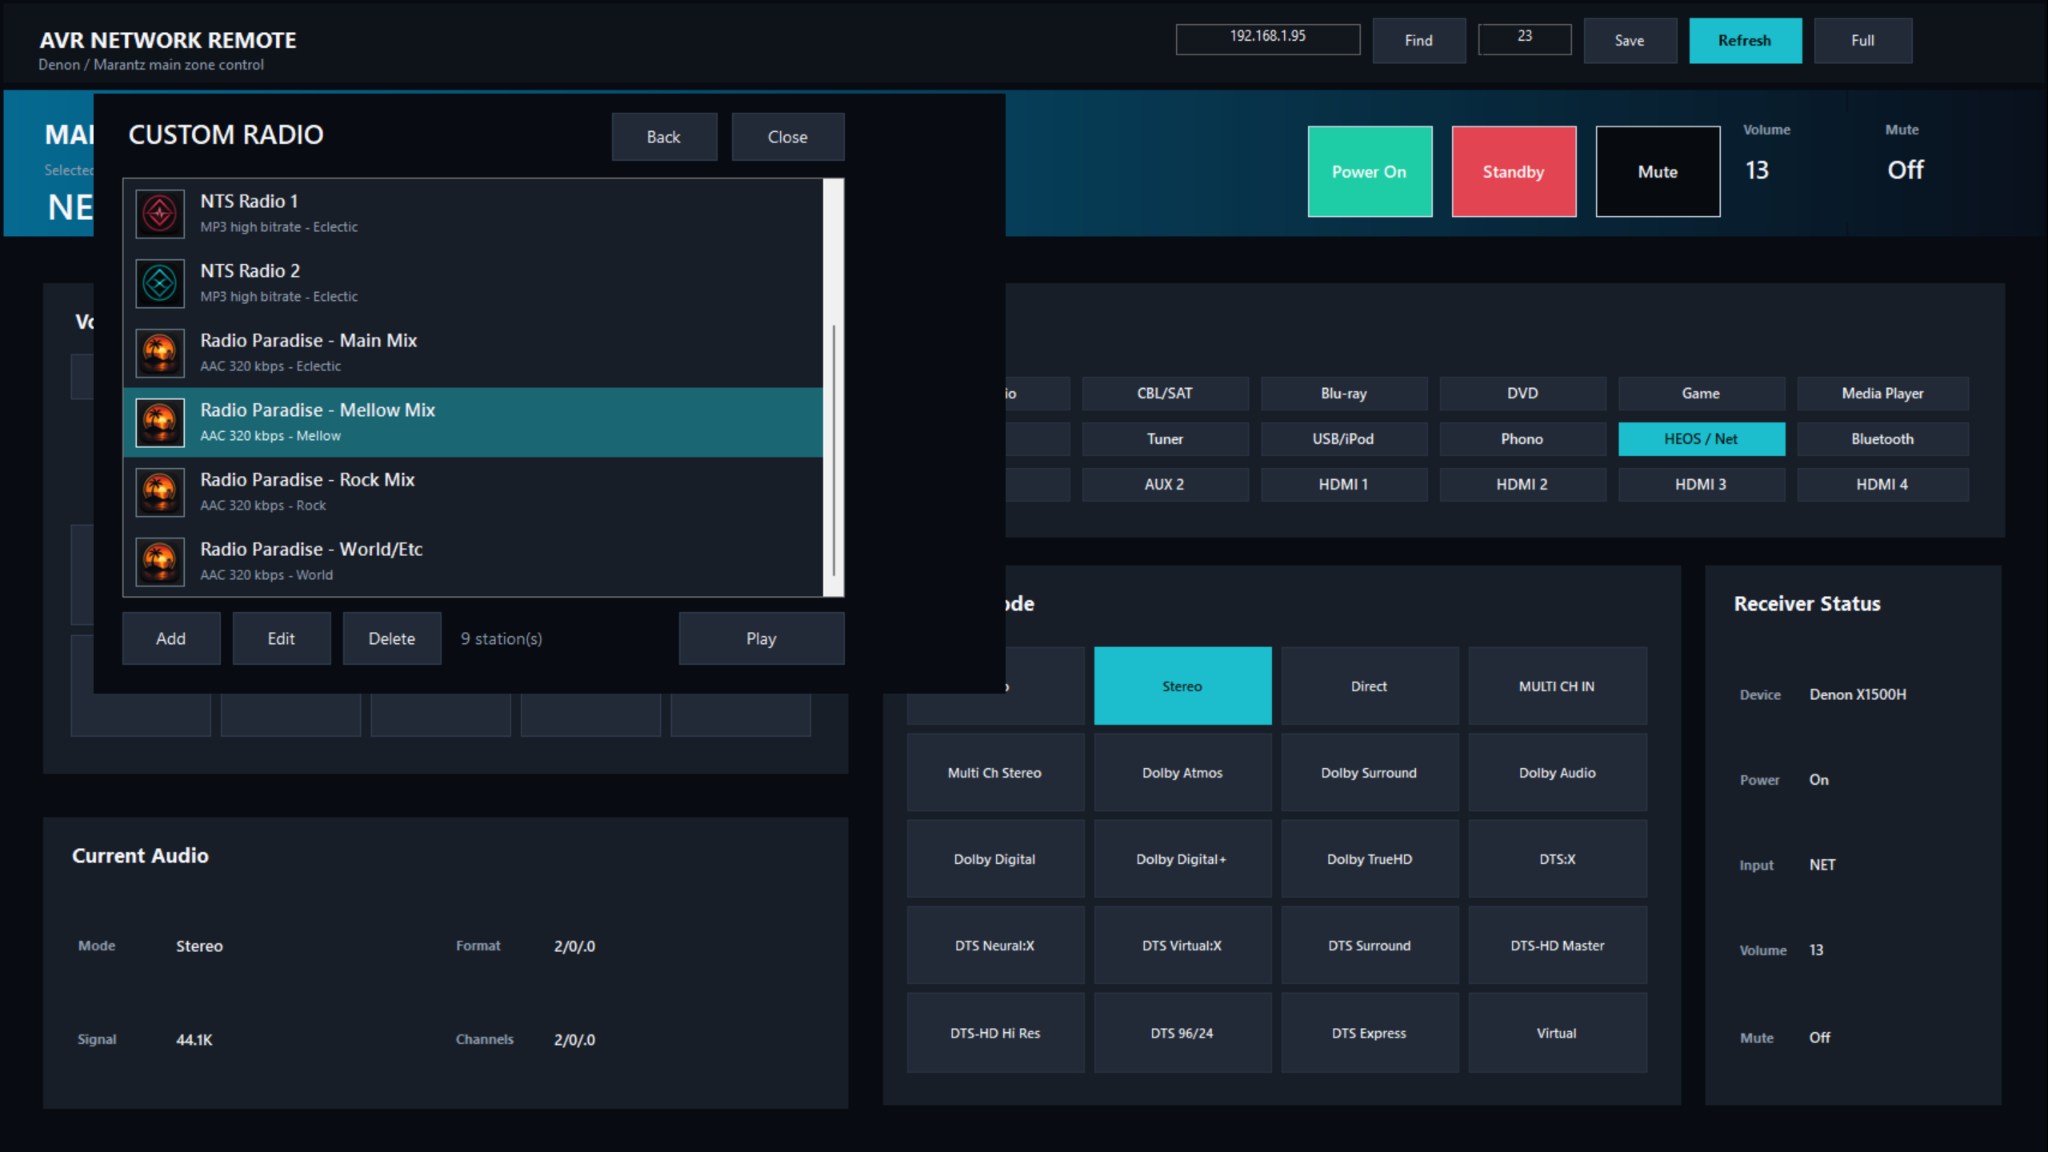The image size is (2048, 1152).
Task: Choose DTS Virtual:X sound mode
Action: 1183,946
